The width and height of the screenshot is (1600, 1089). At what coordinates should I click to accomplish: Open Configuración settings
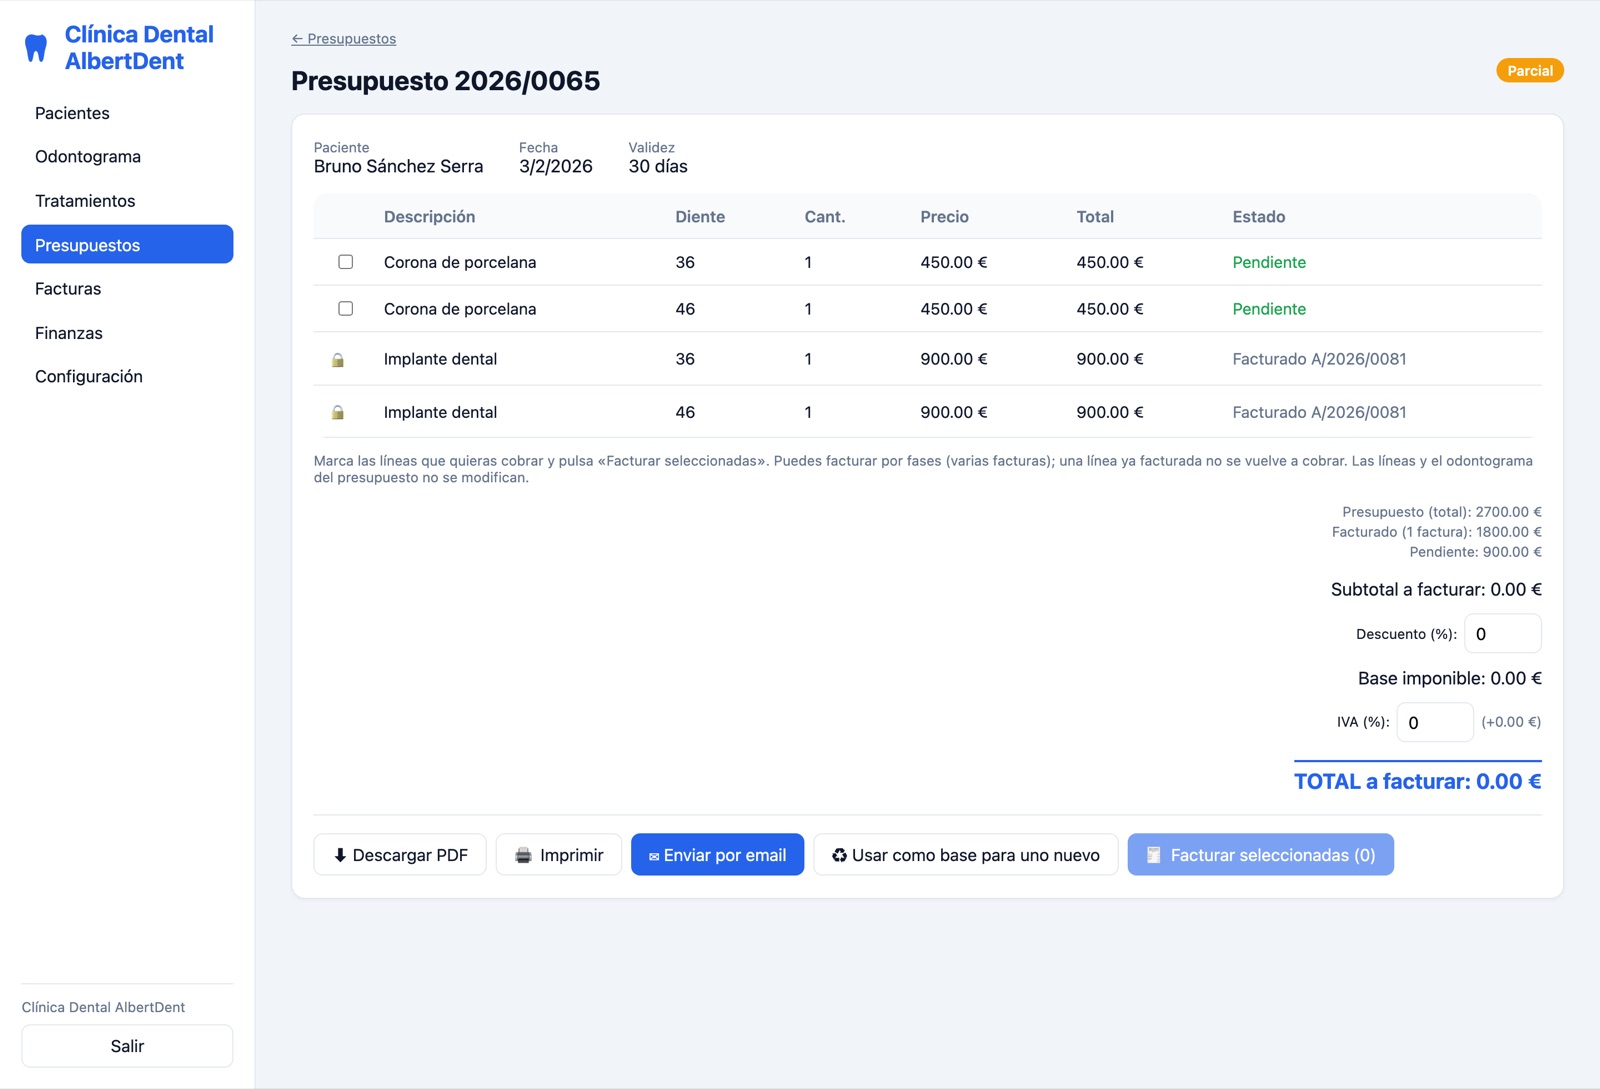tap(127, 377)
